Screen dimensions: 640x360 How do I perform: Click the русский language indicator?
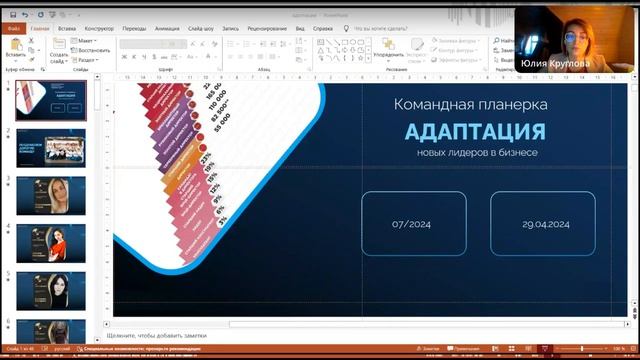pos(62,349)
